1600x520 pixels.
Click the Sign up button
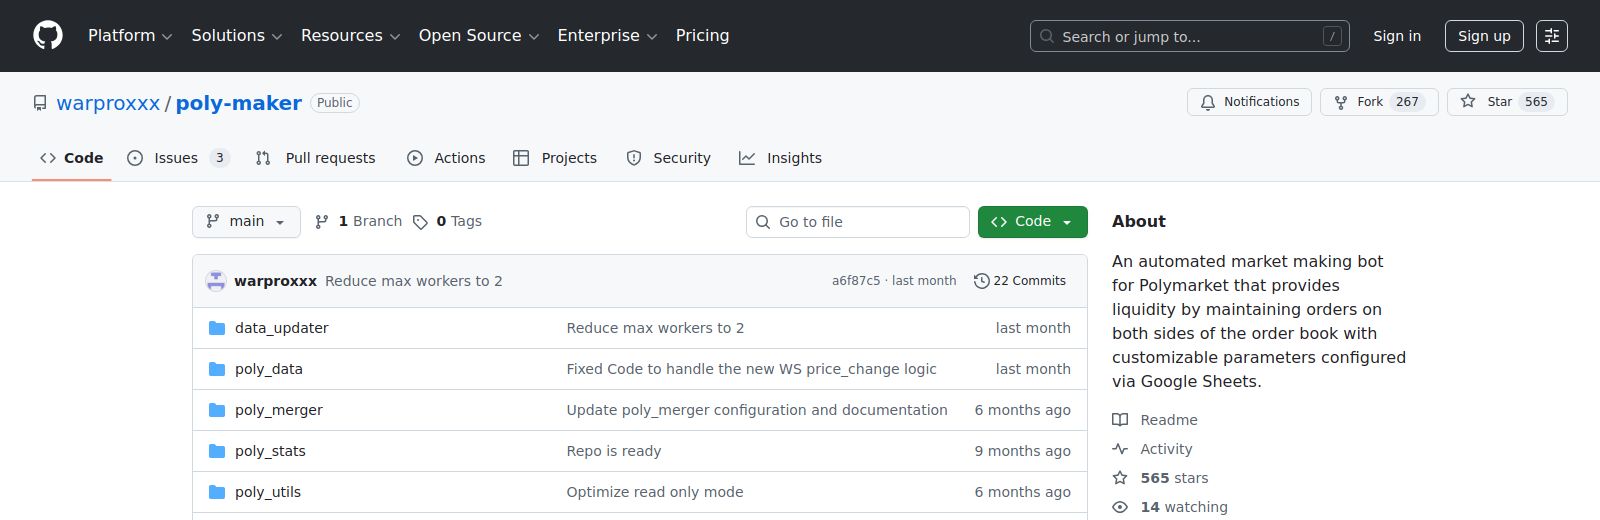coord(1483,36)
